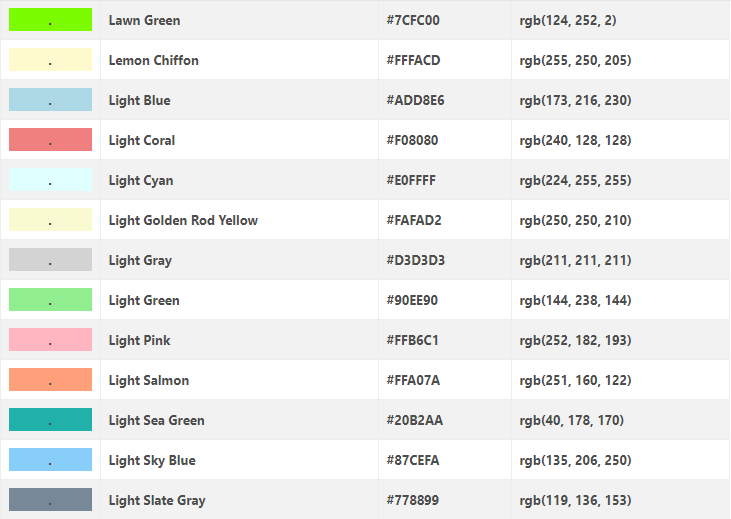Click the Light Green swatch
Viewport: 731px width, 519px height.
tap(50, 300)
